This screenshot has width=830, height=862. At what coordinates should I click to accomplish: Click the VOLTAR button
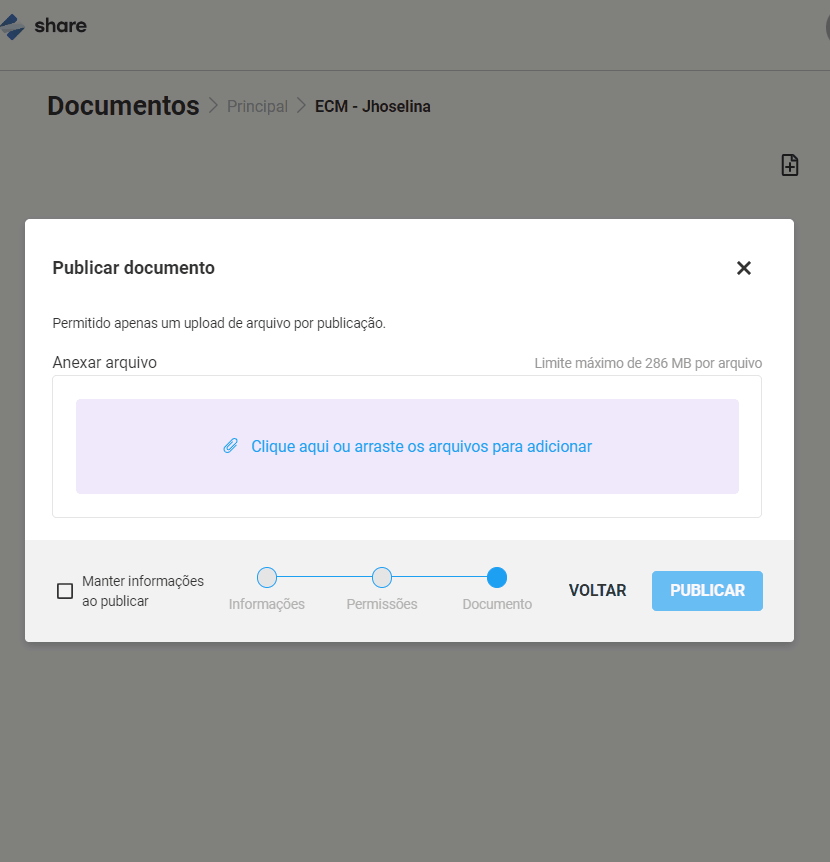click(x=597, y=590)
